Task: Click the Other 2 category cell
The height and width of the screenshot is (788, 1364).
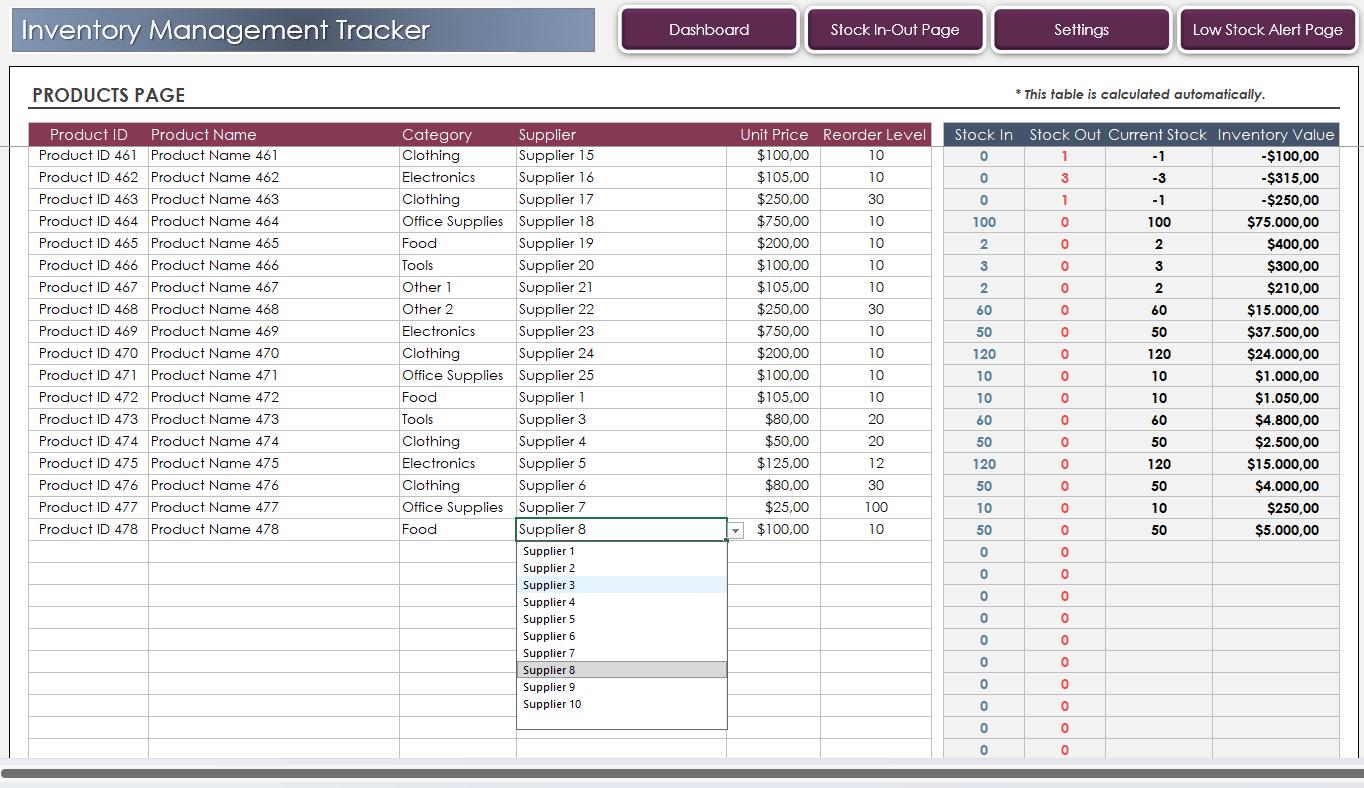Action: tap(458, 309)
